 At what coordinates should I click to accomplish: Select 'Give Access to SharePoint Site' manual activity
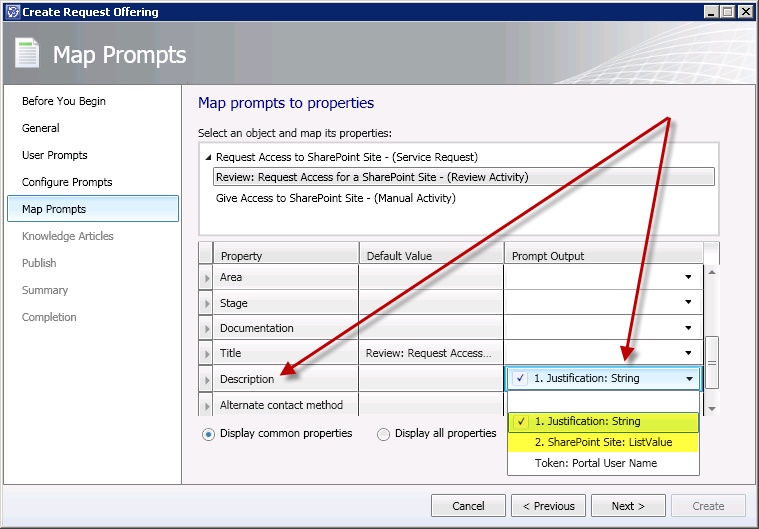tap(336, 198)
